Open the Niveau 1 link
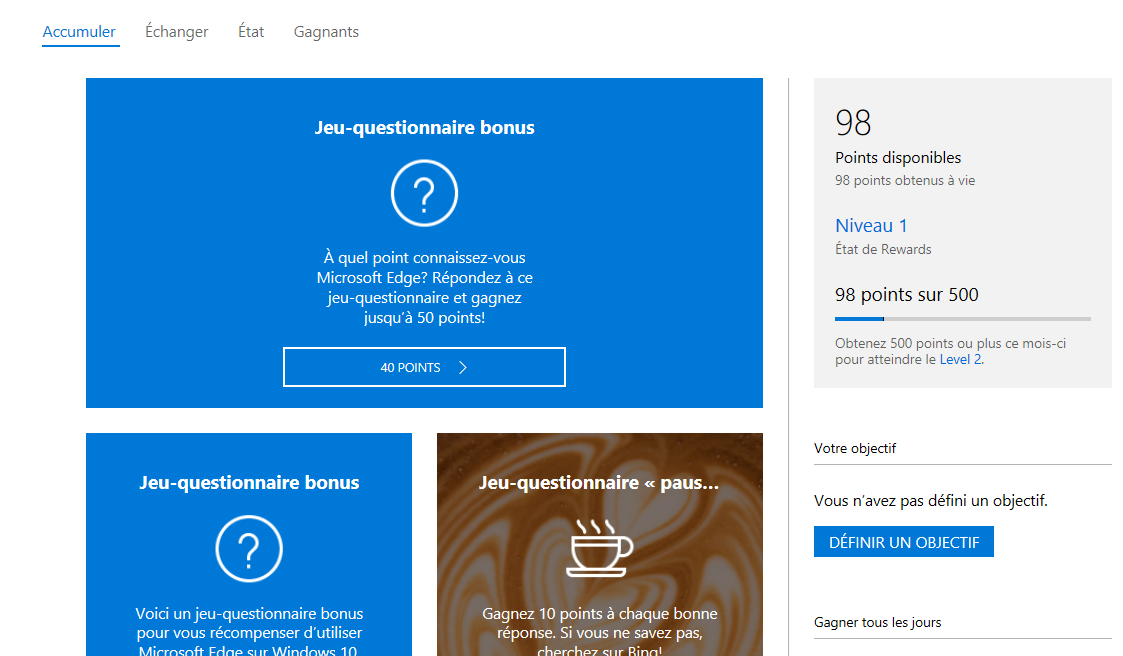This screenshot has width=1123, height=656. pyautogui.click(x=871, y=226)
